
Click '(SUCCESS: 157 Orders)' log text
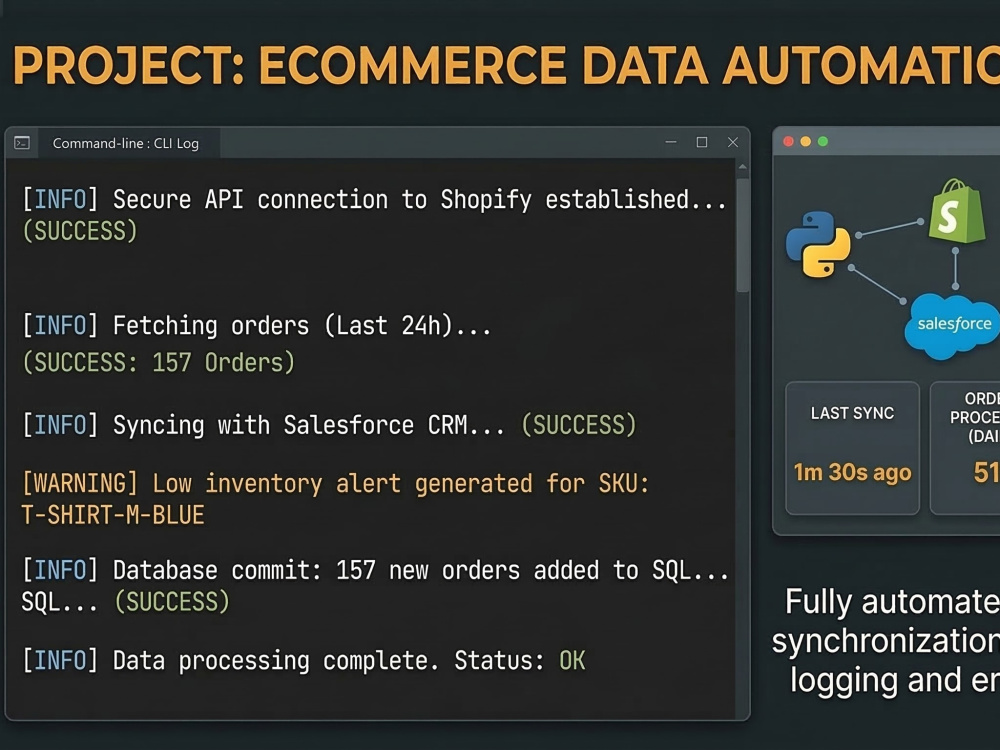[x=159, y=363]
